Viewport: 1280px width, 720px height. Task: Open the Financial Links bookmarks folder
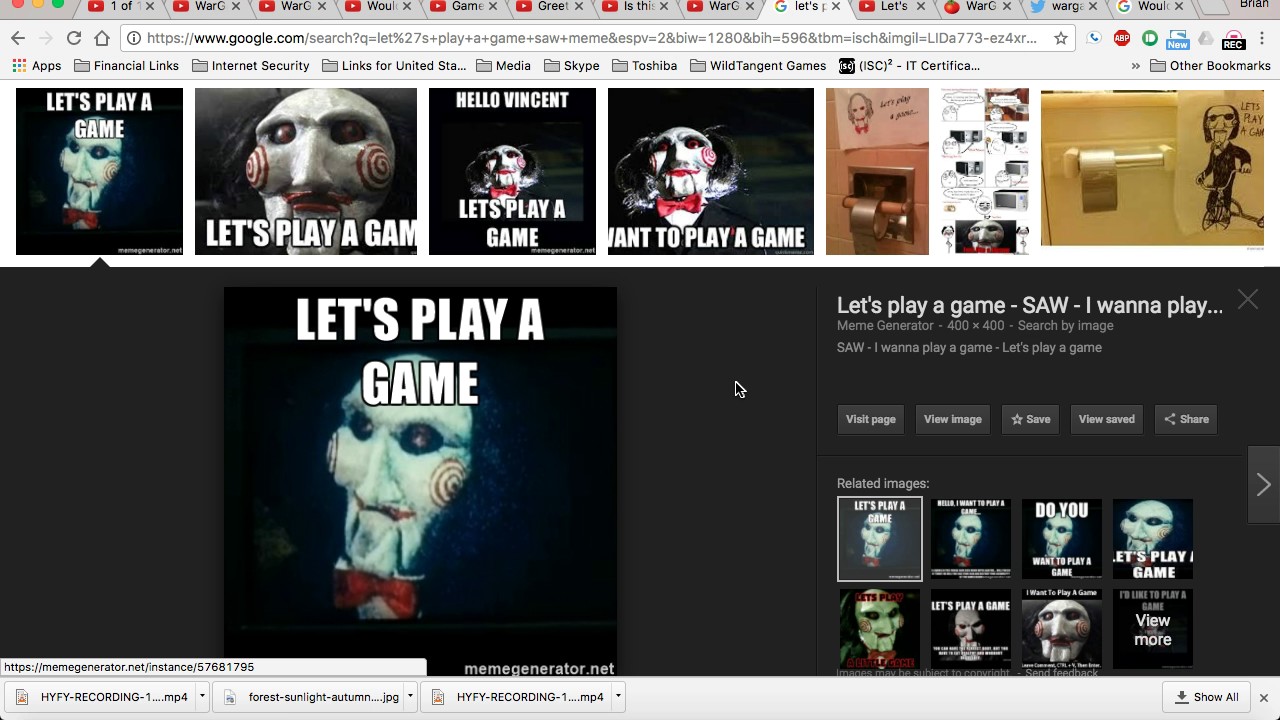(x=127, y=66)
